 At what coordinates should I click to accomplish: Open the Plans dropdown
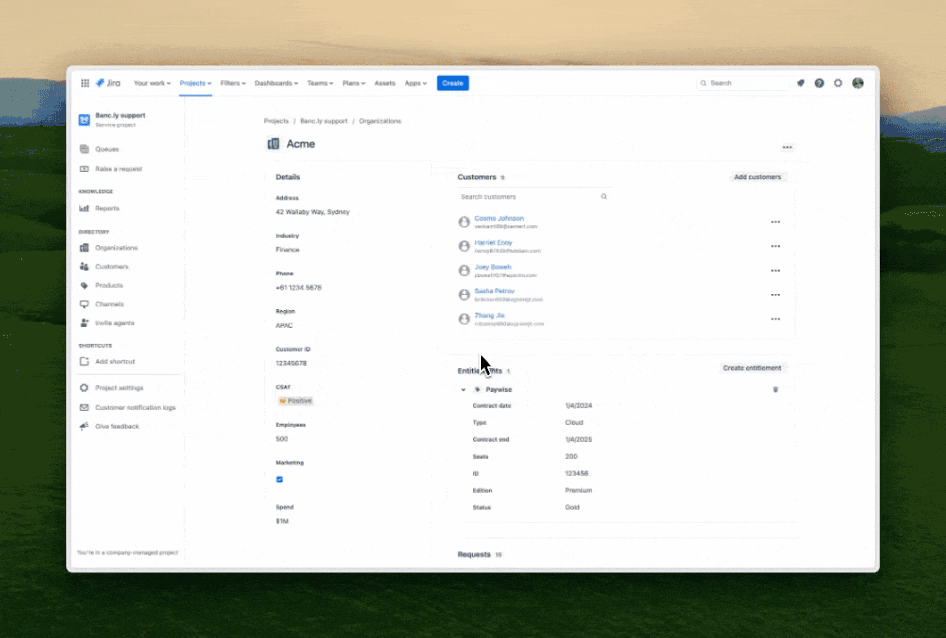coord(354,83)
